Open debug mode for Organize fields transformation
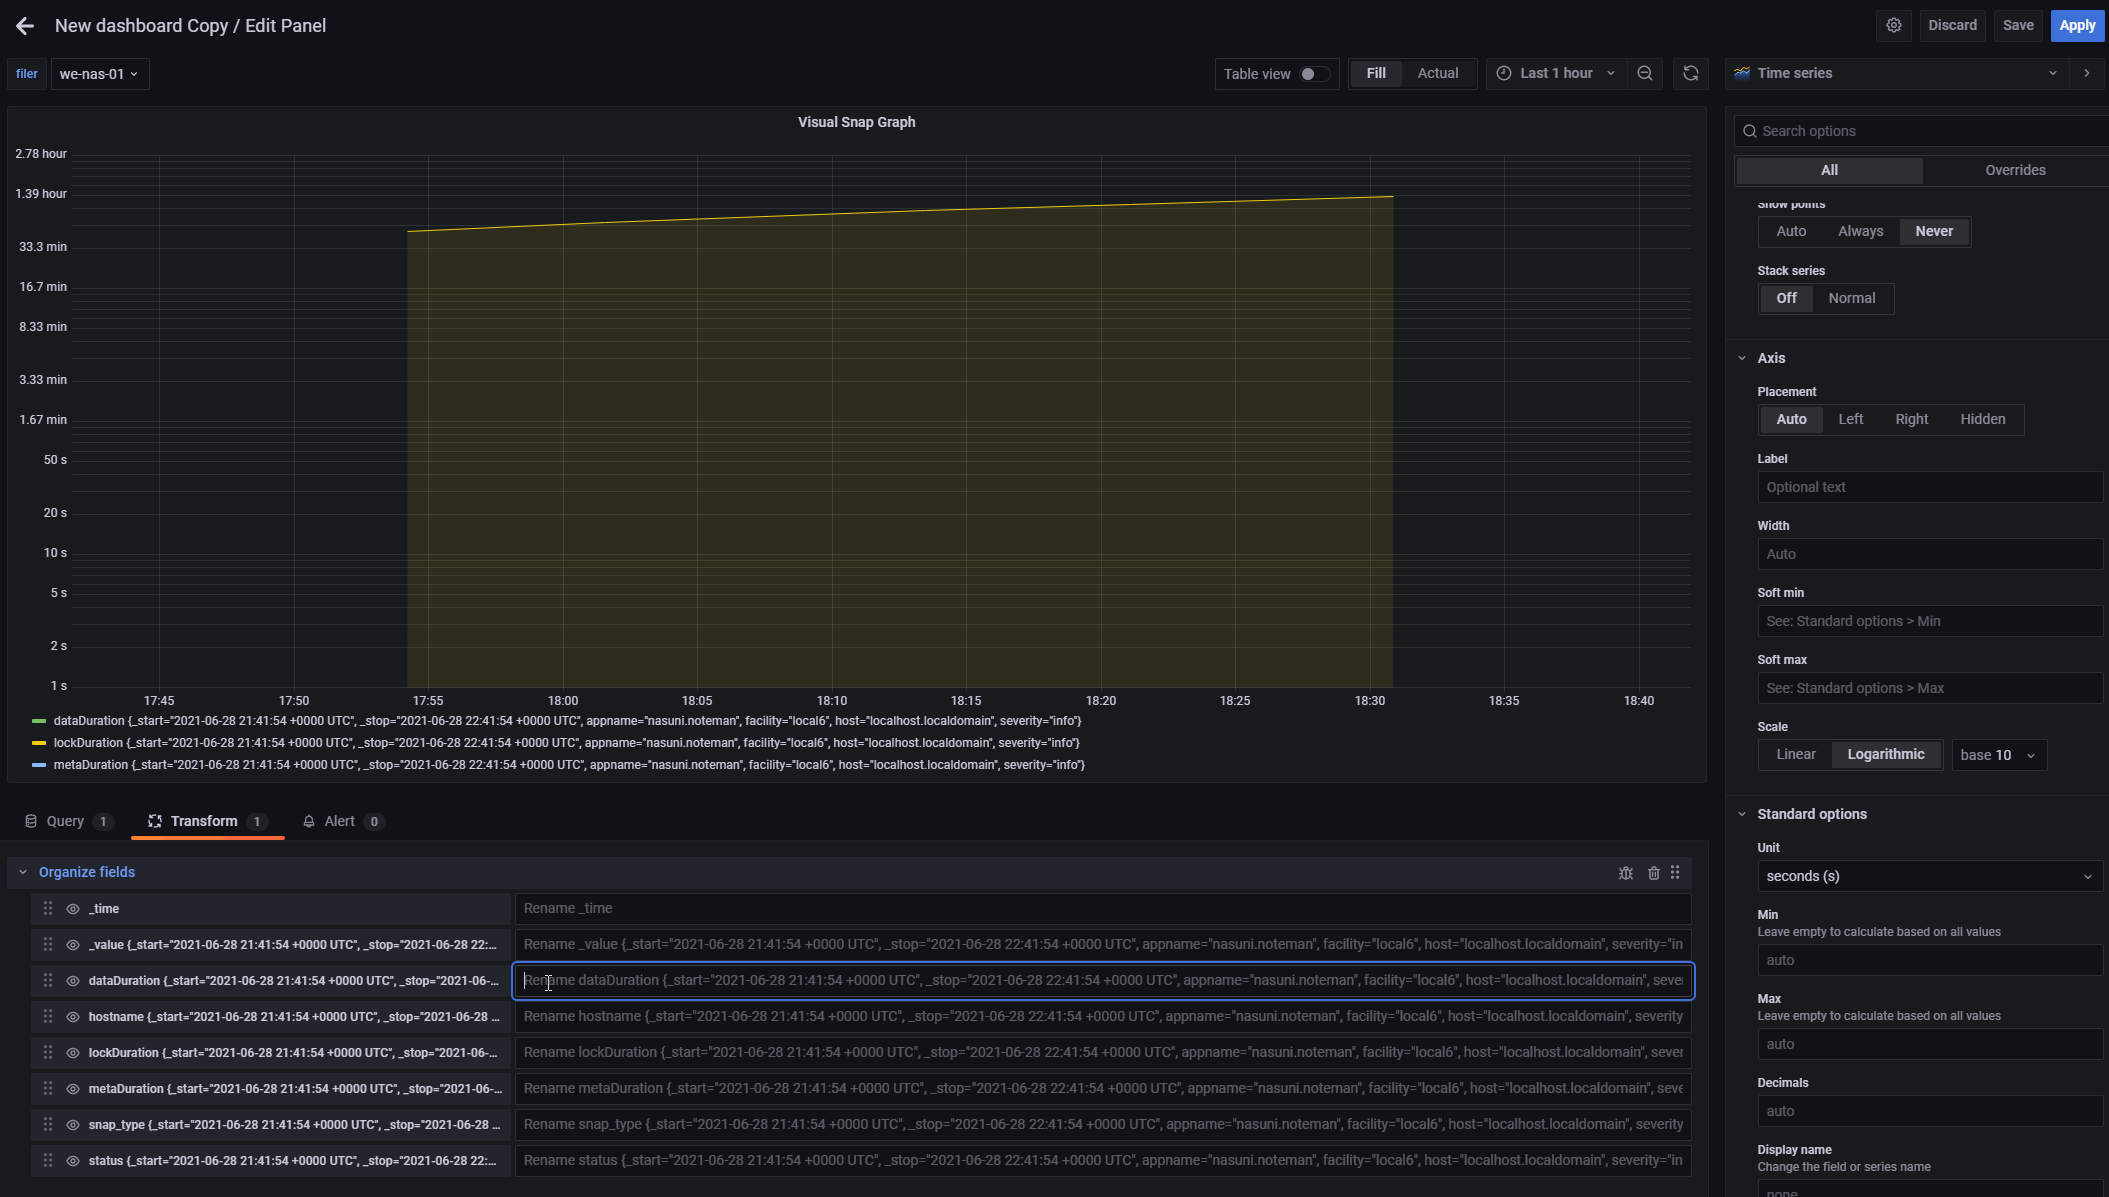 pos(1626,872)
